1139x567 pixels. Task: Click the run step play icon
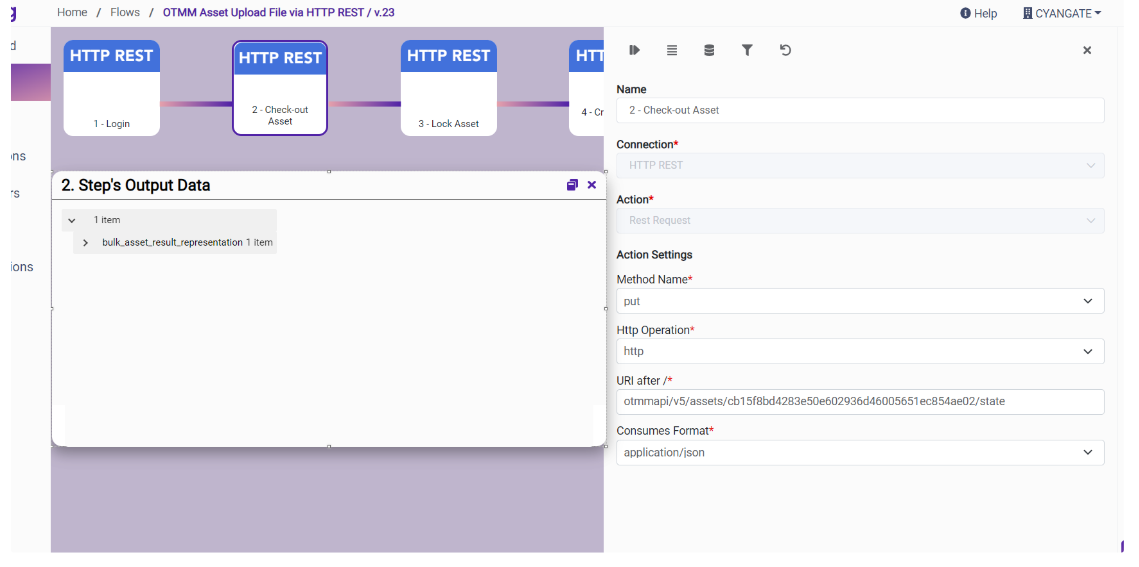point(634,50)
